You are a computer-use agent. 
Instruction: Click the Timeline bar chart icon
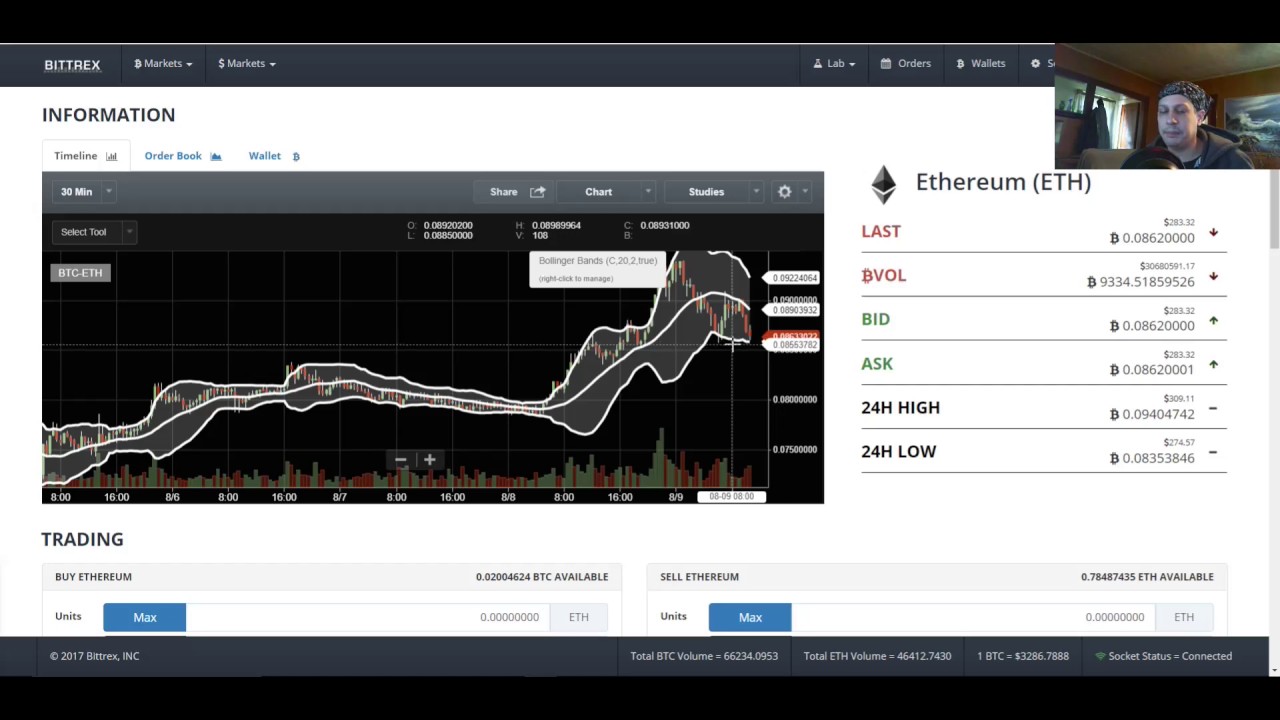112,157
